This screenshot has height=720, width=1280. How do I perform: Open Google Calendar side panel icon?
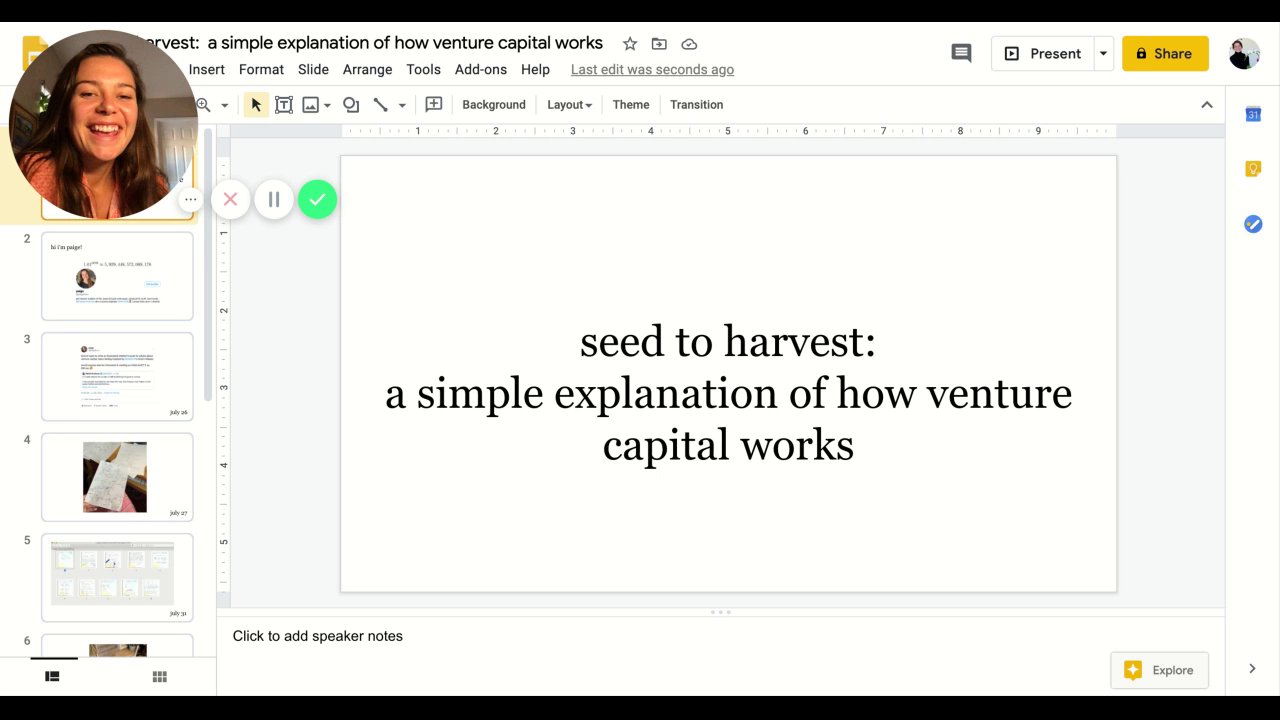point(1253,115)
